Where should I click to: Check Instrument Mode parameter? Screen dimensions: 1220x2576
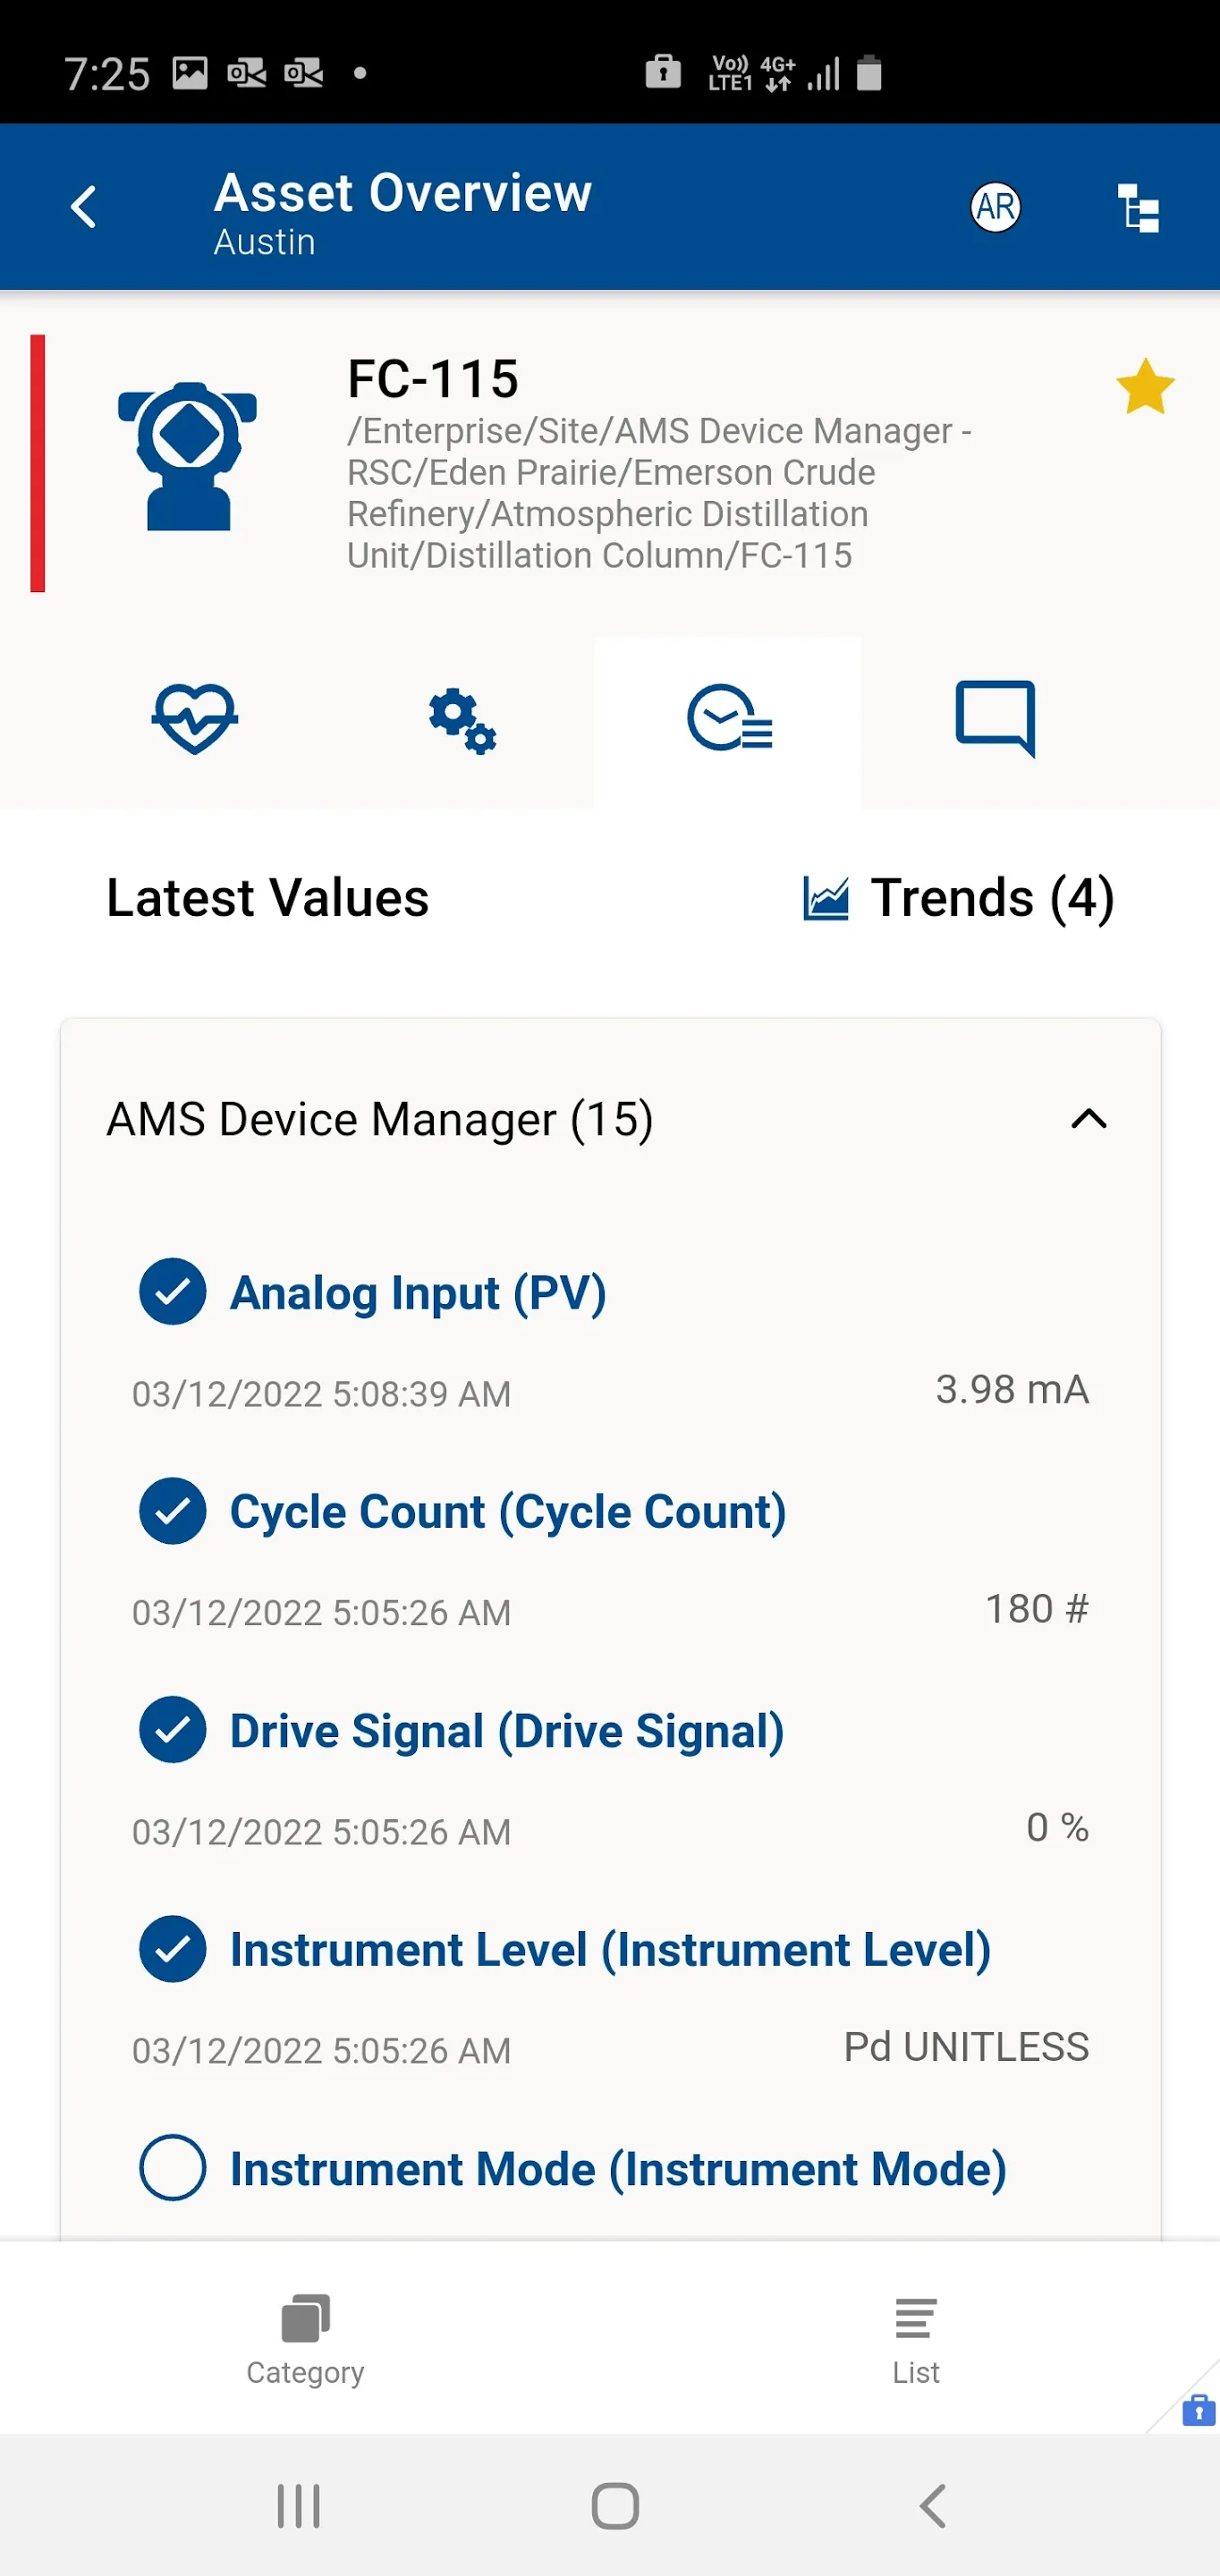tap(173, 2167)
